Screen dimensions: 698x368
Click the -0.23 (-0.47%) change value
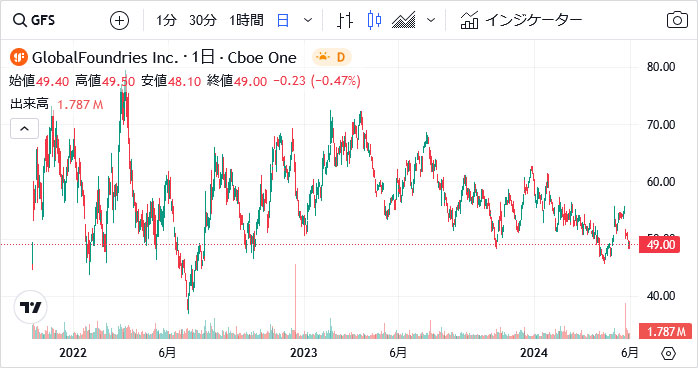[x=317, y=81]
